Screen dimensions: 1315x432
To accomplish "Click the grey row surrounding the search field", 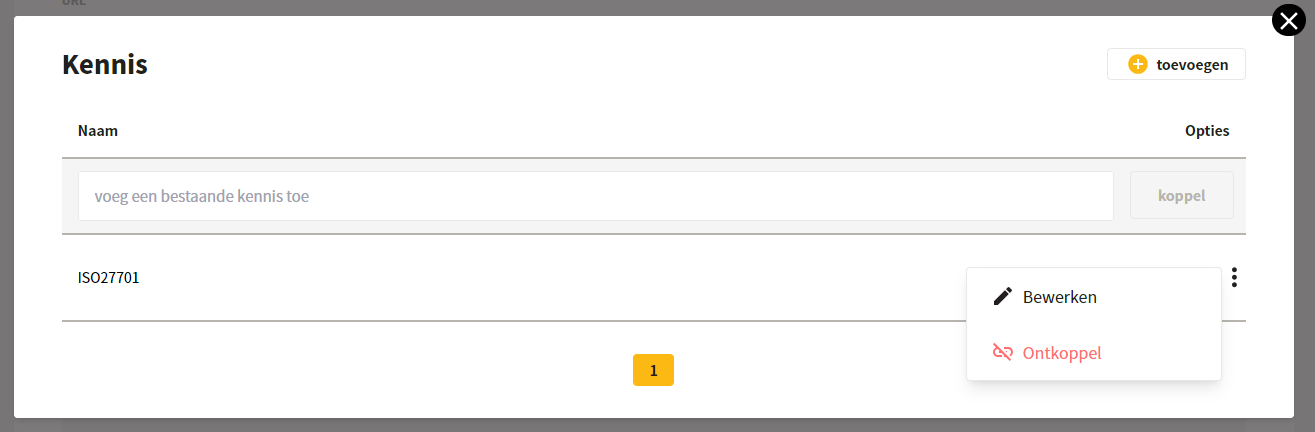I will tap(654, 196).
